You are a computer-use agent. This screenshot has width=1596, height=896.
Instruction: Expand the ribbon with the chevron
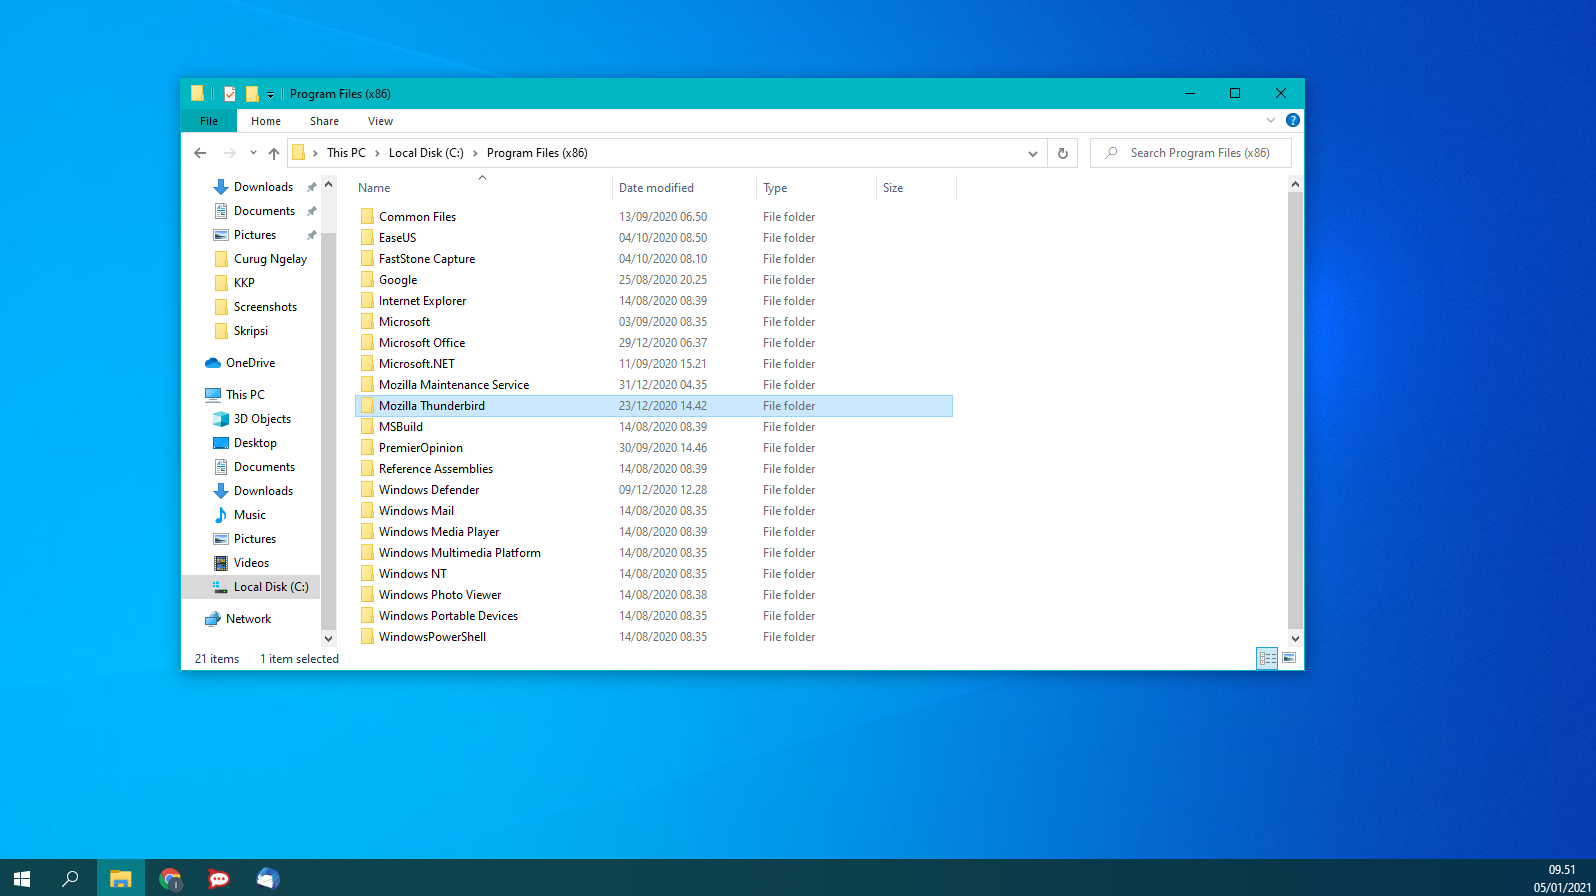pyautogui.click(x=1271, y=120)
